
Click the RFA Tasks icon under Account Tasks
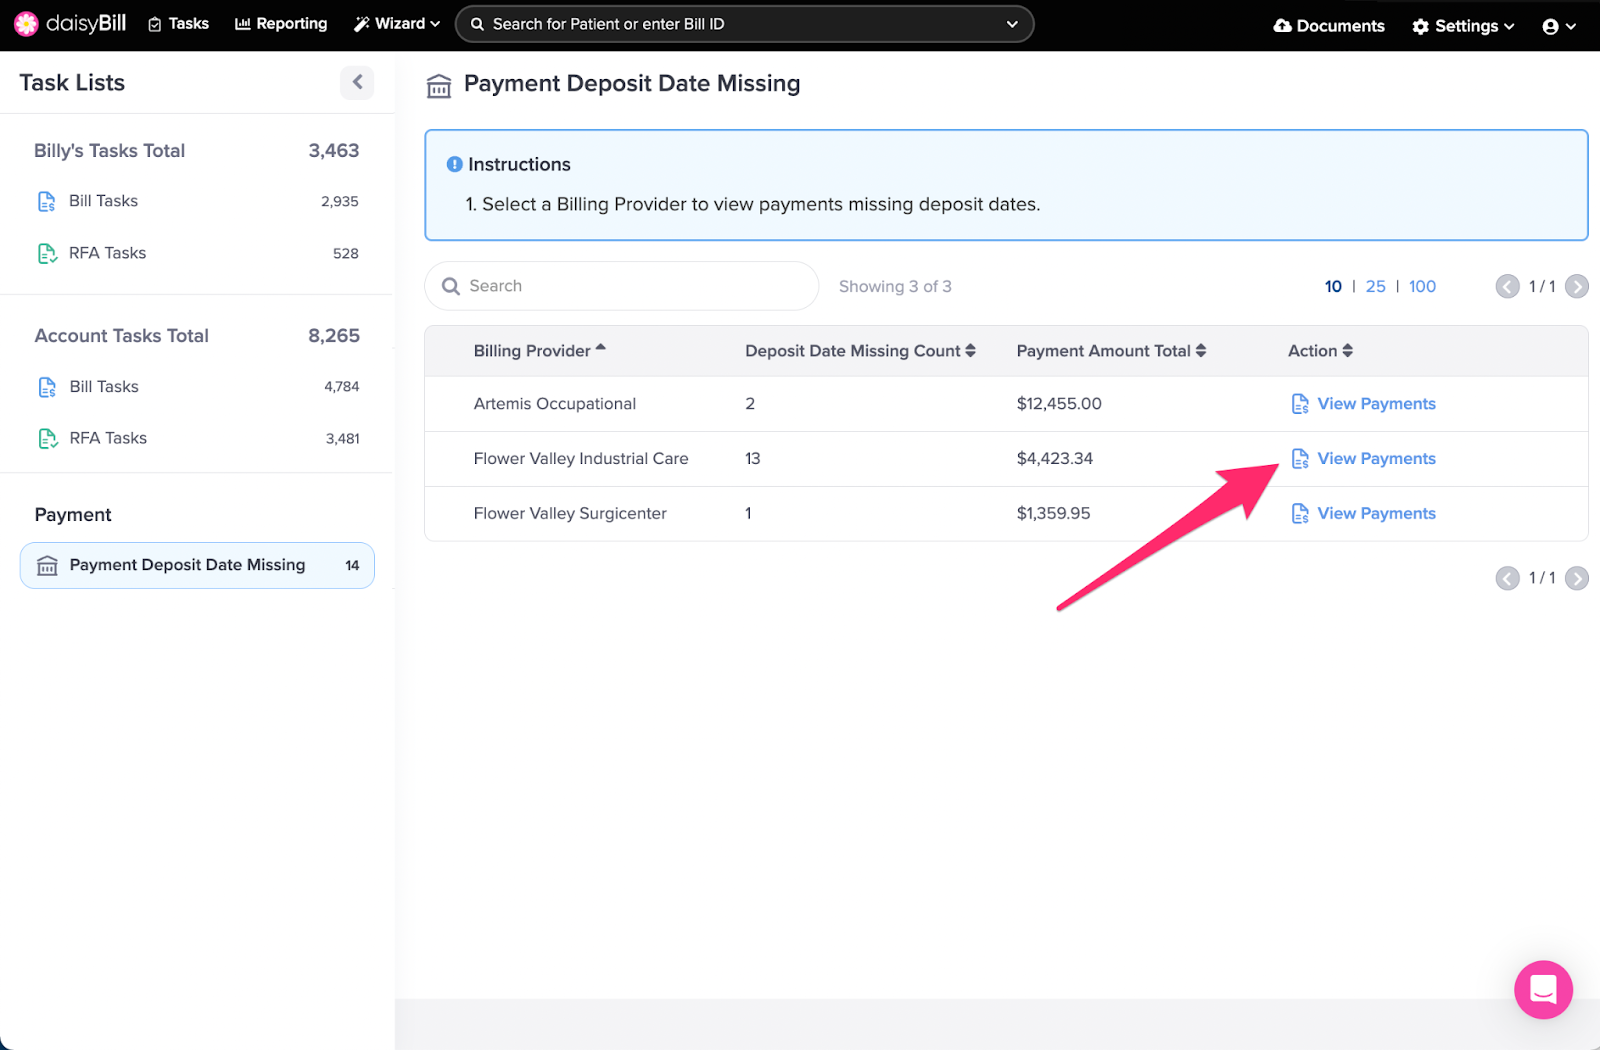46,438
